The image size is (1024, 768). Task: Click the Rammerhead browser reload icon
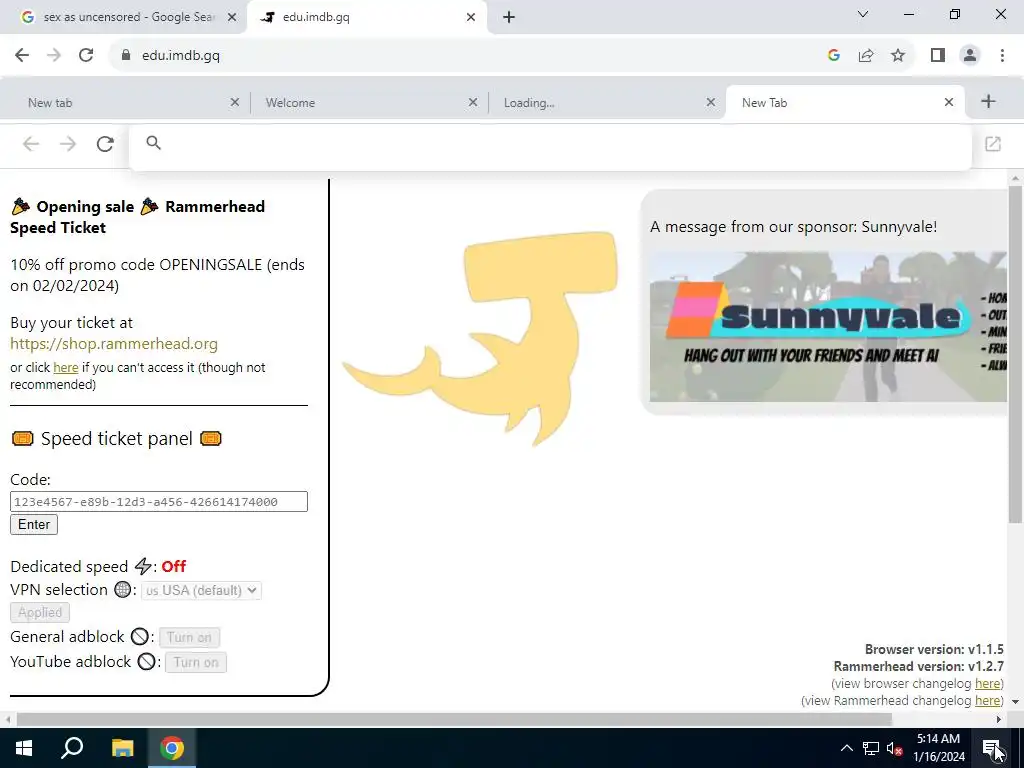[x=105, y=144]
